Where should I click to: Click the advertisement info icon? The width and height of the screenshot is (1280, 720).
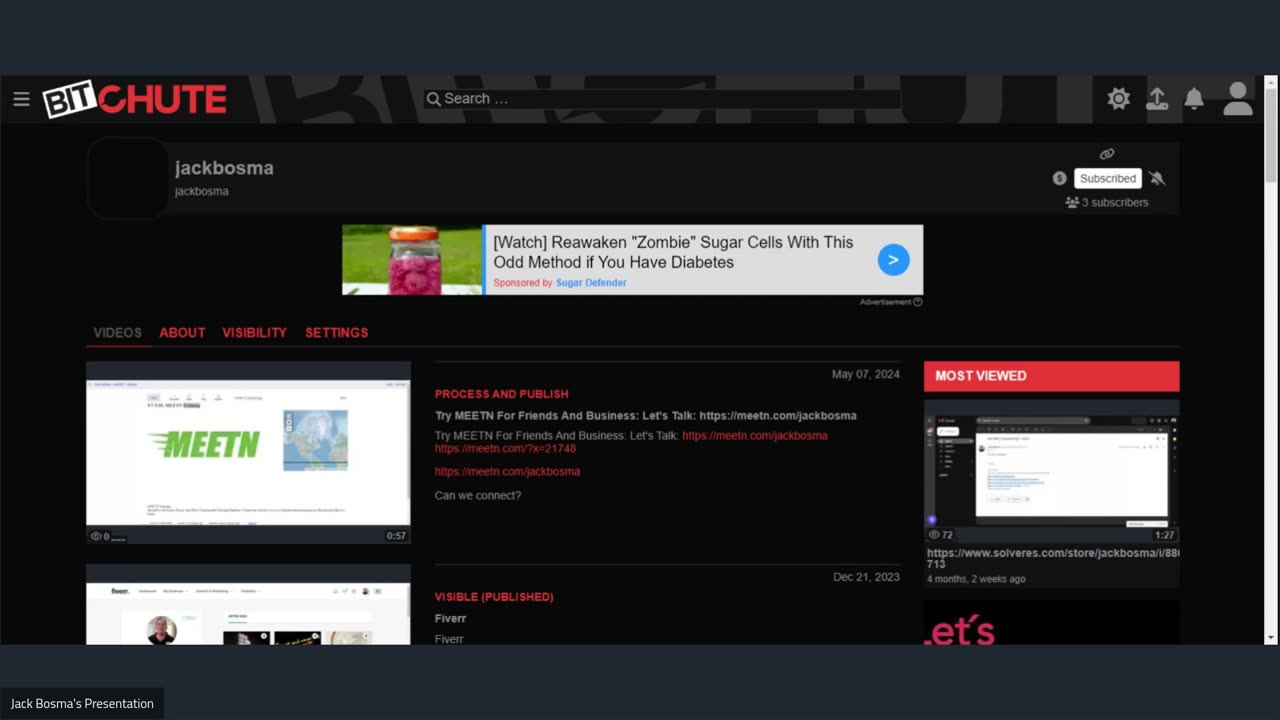coord(917,302)
